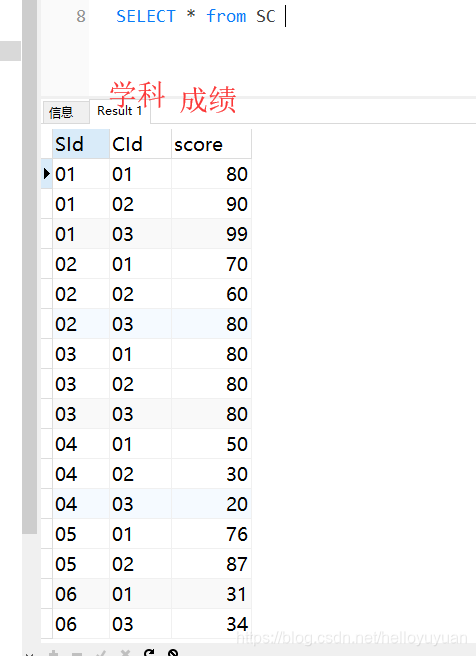Select the CId cell in the row scoring 30
This screenshot has height=656, width=476.
tap(140, 474)
